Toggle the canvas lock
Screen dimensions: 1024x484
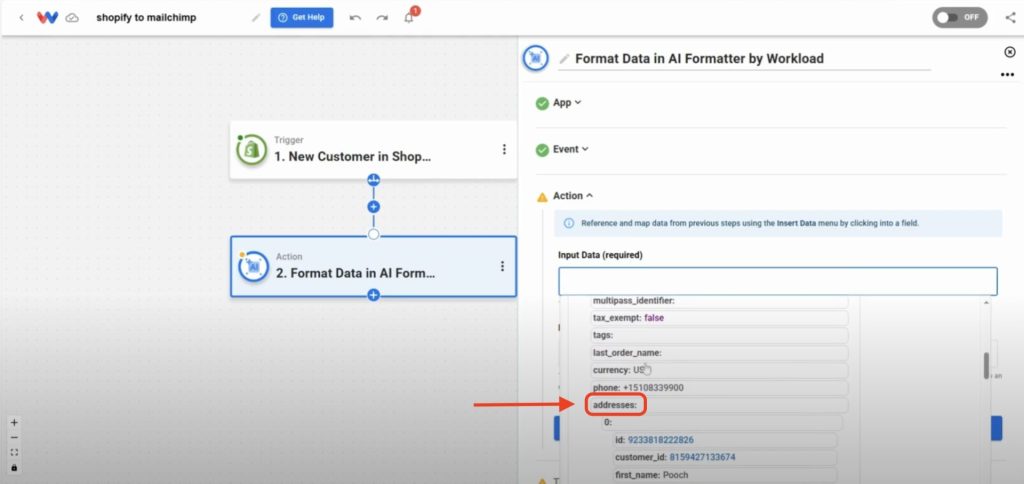[x=14, y=468]
